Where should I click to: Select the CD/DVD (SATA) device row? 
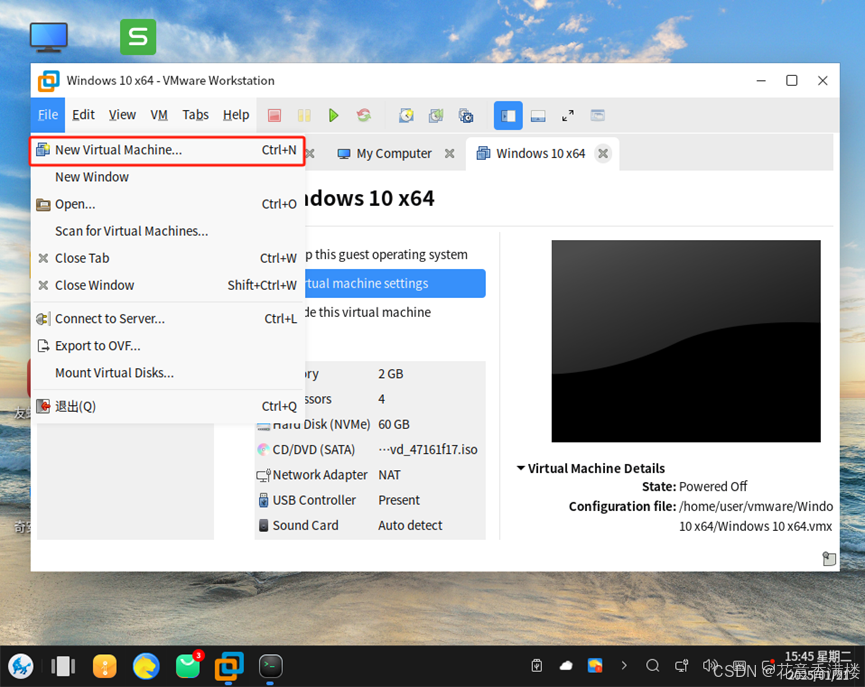[x=370, y=450]
